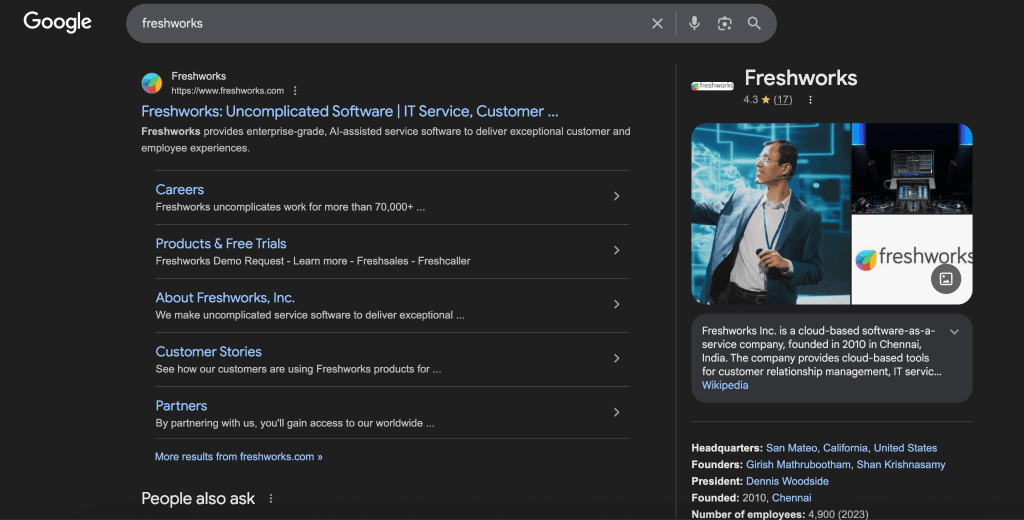The image size is (1024, 520).
Task: Open the Freshworks presenter photo thumbnail
Action: point(770,213)
